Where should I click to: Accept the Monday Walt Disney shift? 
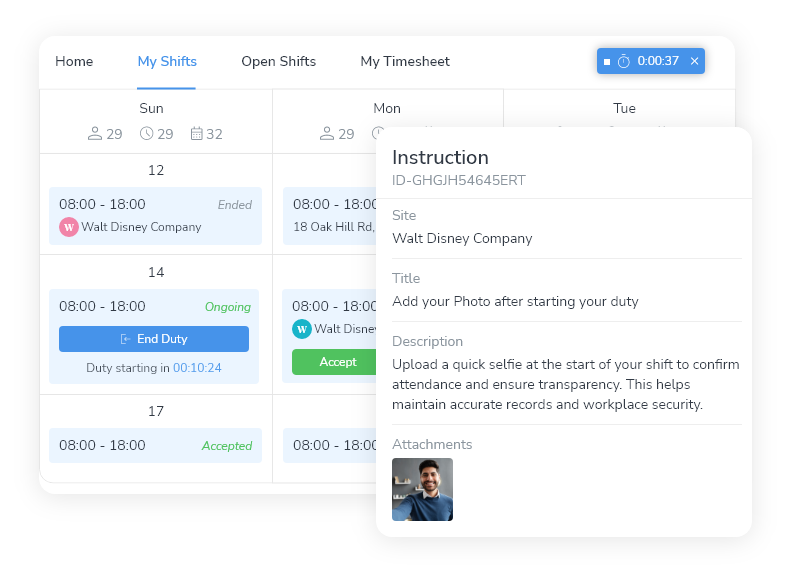click(x=337, y=362)
